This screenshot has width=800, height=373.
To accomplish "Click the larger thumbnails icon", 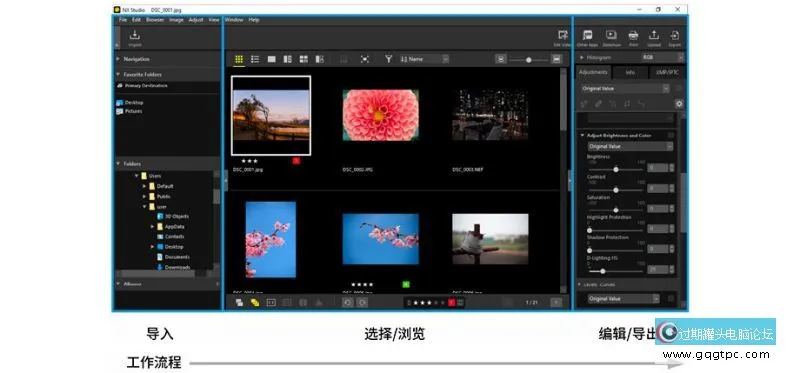I will pos(556,59).
